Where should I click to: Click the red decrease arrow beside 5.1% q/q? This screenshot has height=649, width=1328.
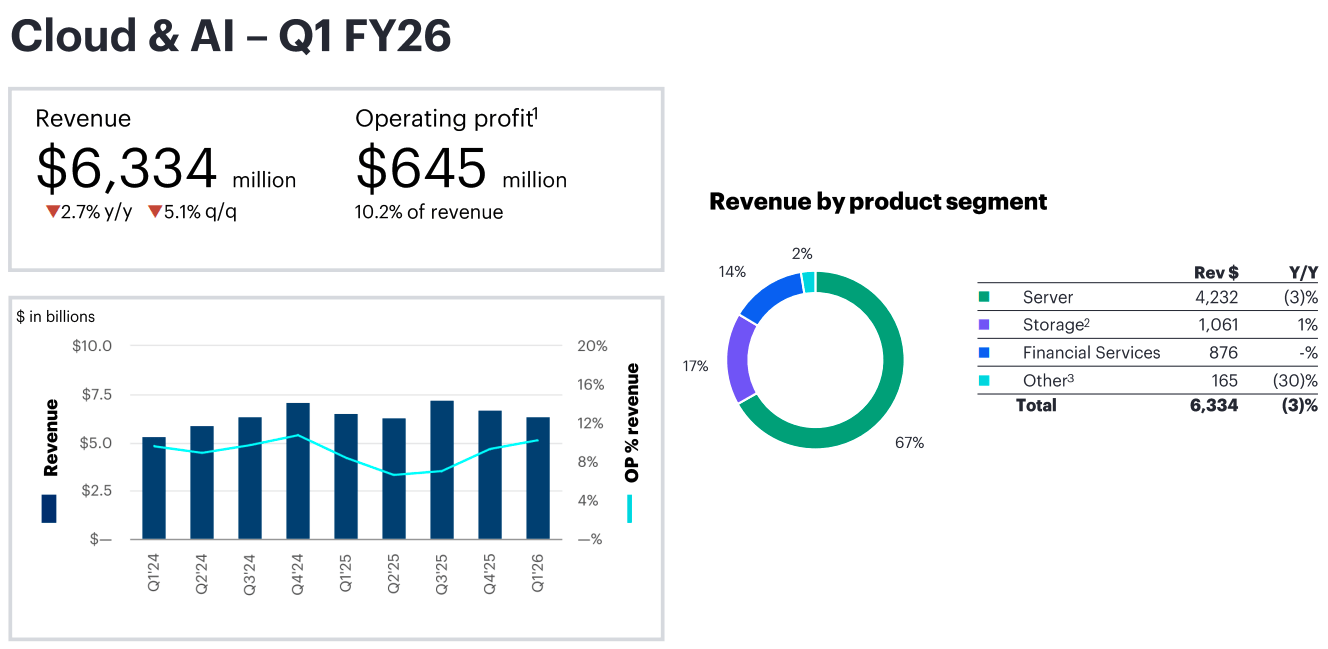[x=155, y=210]
